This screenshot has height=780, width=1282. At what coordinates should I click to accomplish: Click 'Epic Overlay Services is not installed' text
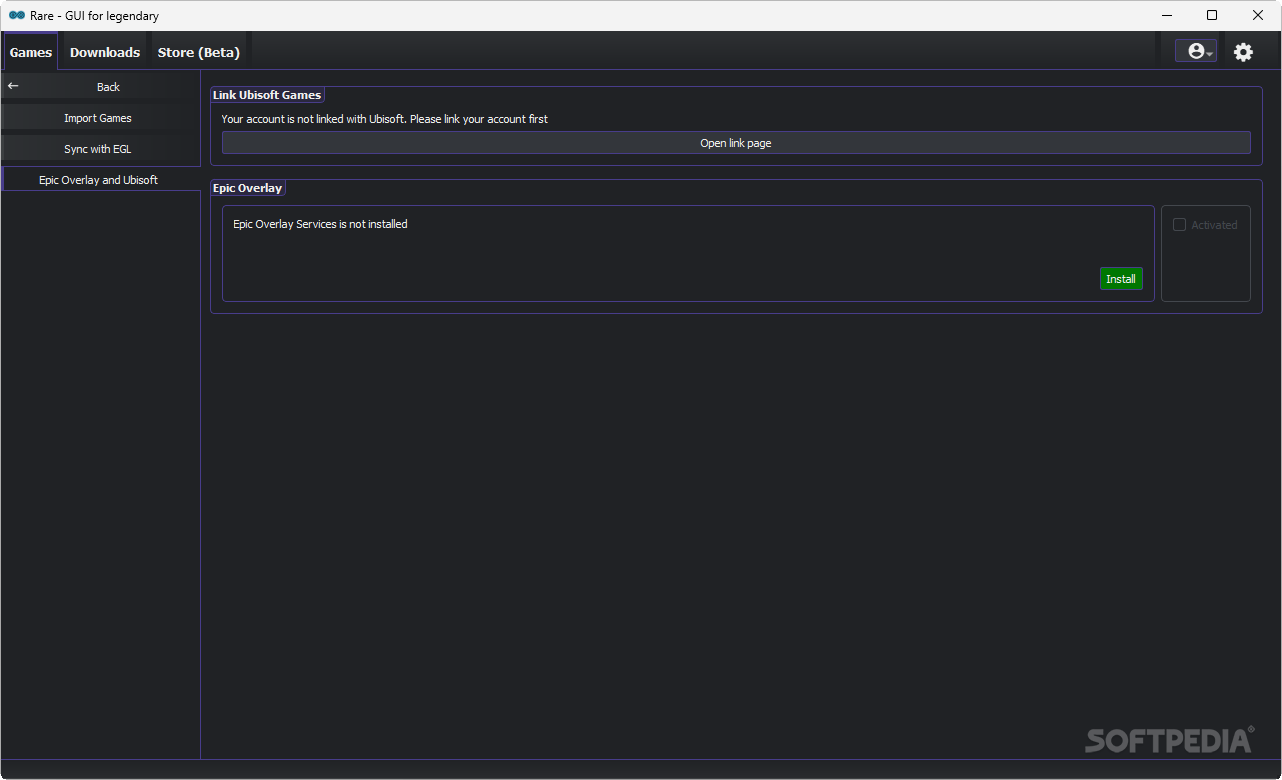(x=320, y=224)
